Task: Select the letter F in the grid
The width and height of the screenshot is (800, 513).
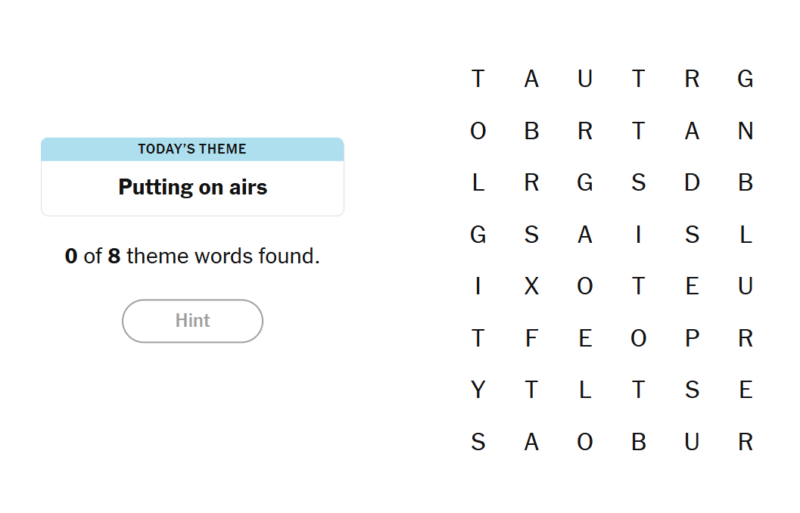Action: [x=531, y=338]
